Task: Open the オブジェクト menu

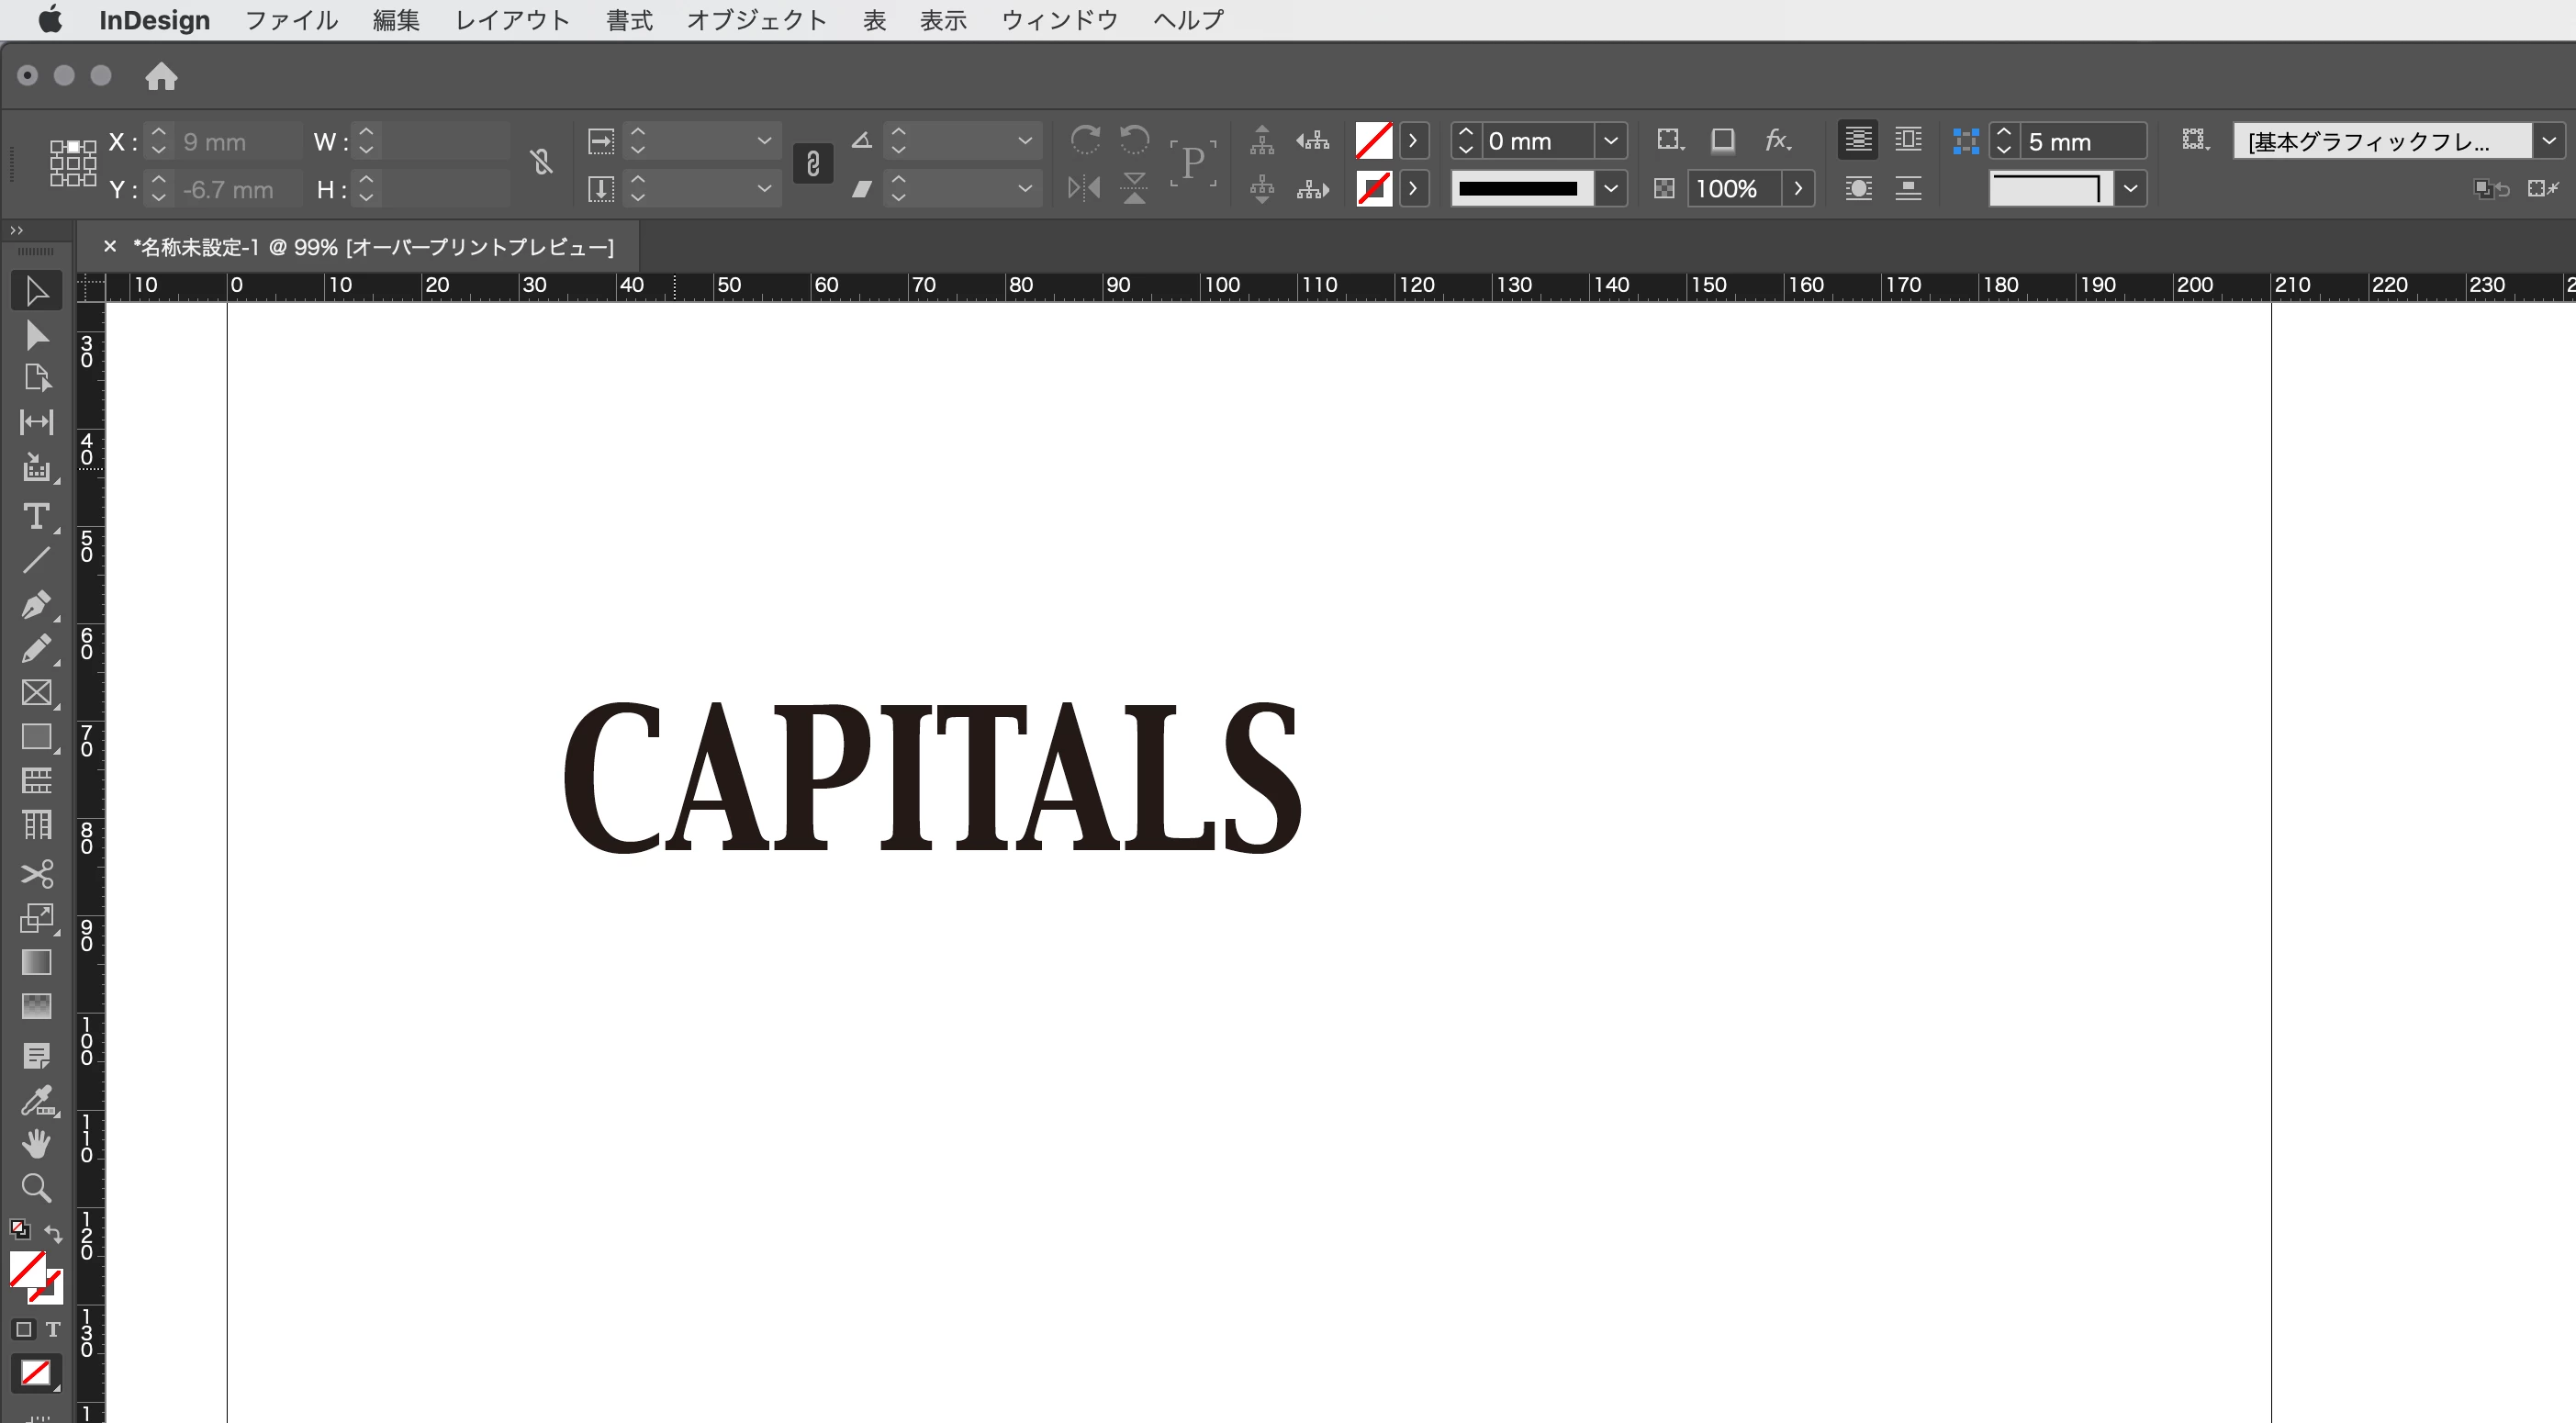Action: click(756, 20)
